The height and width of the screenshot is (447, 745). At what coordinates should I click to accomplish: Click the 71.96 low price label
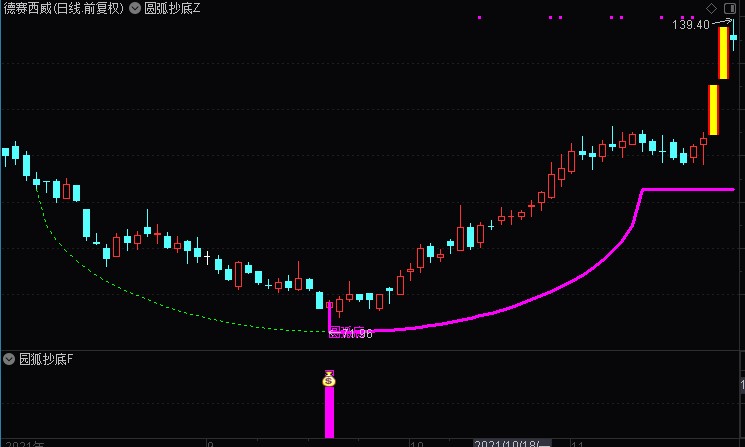pyautogui.click(x=357, y=333)
